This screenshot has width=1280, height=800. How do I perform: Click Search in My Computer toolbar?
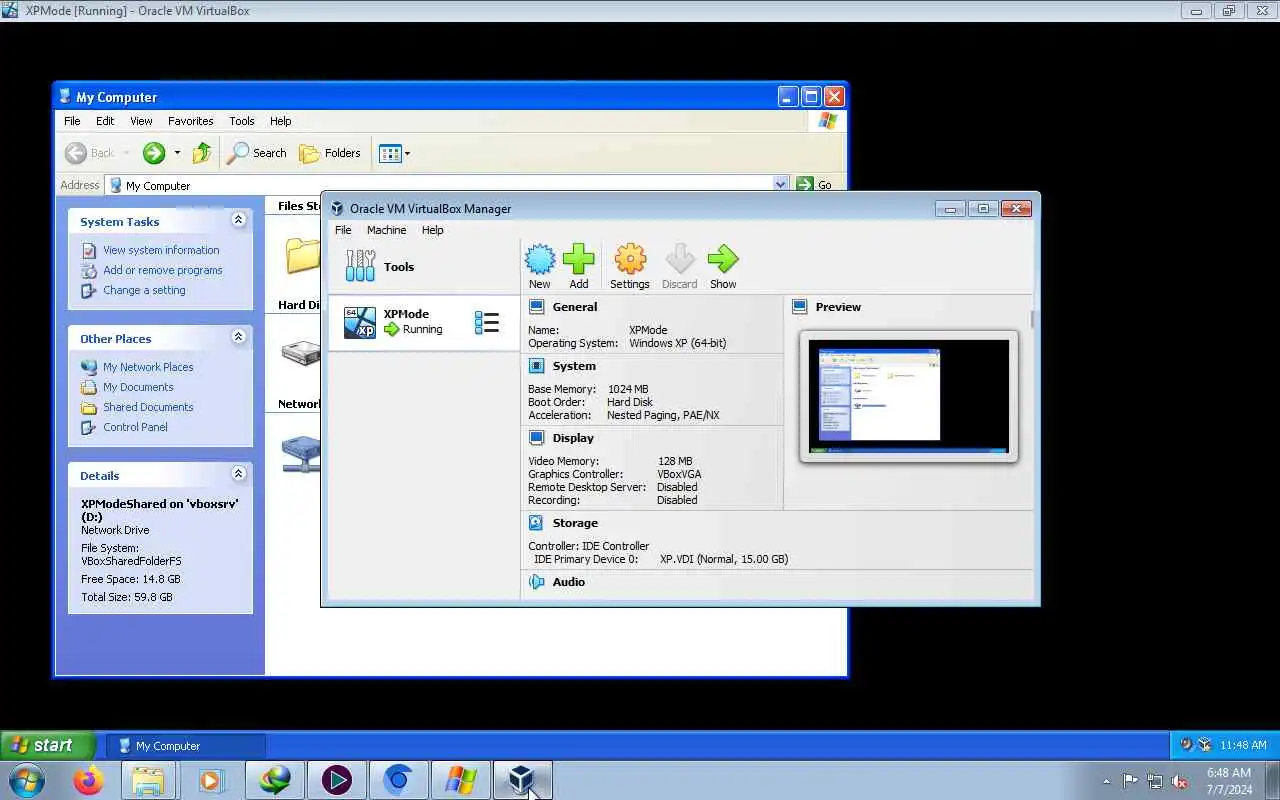click(257, 153)
